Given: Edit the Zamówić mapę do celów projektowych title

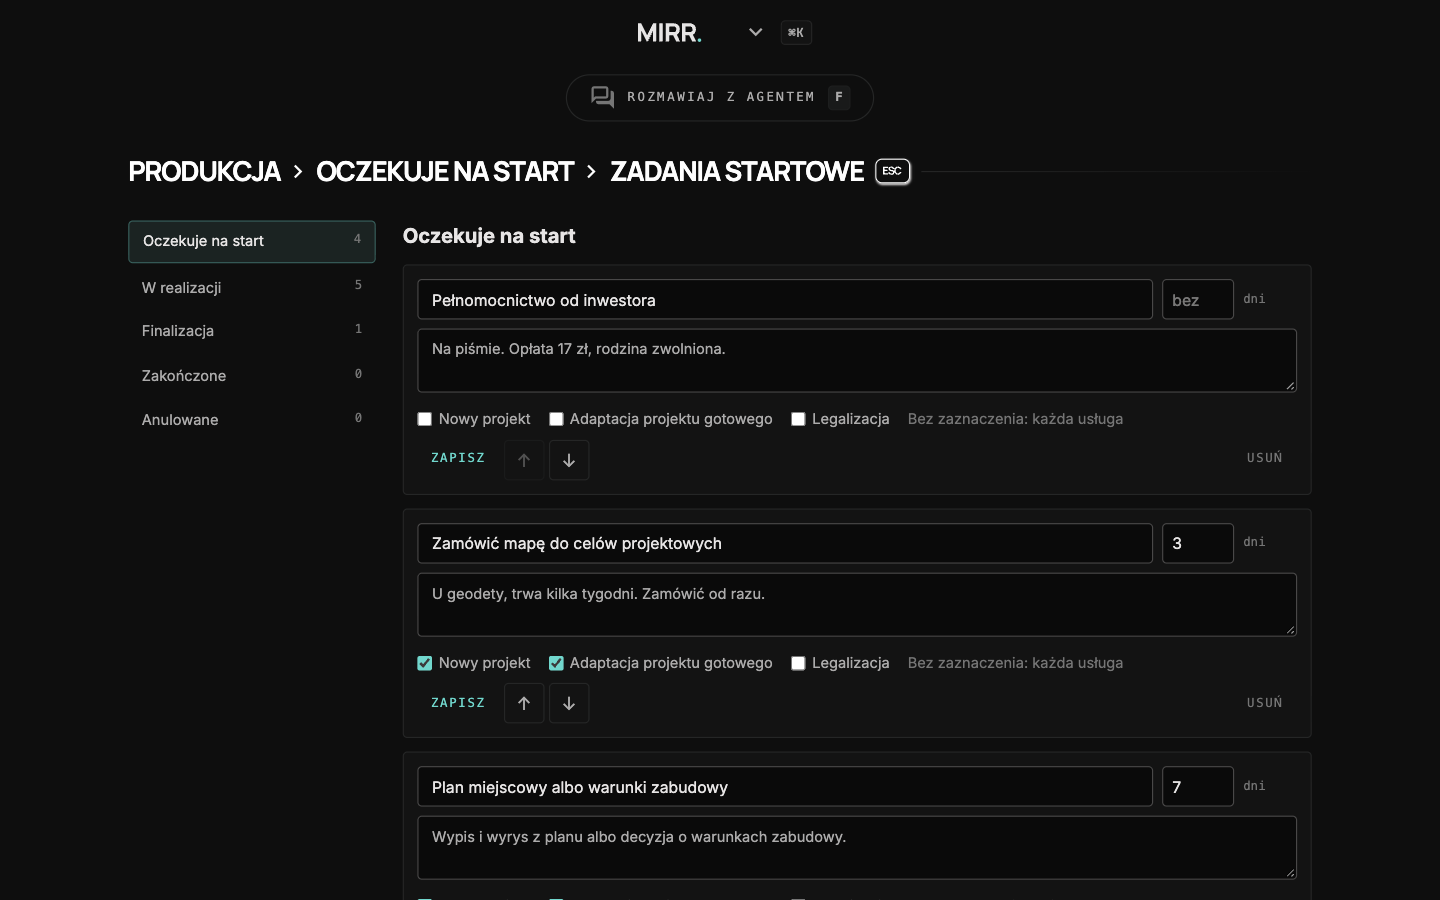Looking at the screenshot, I should [x=785, y=543].
